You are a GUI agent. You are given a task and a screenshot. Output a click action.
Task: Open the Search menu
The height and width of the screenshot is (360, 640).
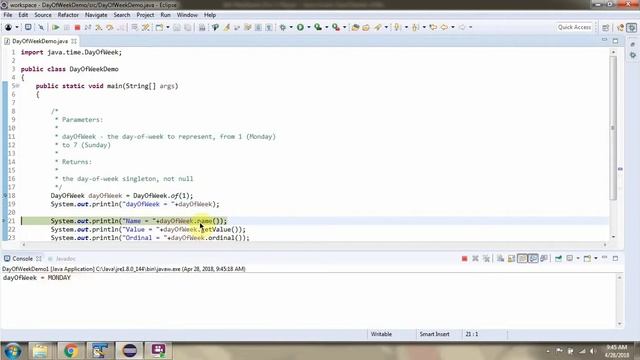pyautogui.click(x=122, y=15)
